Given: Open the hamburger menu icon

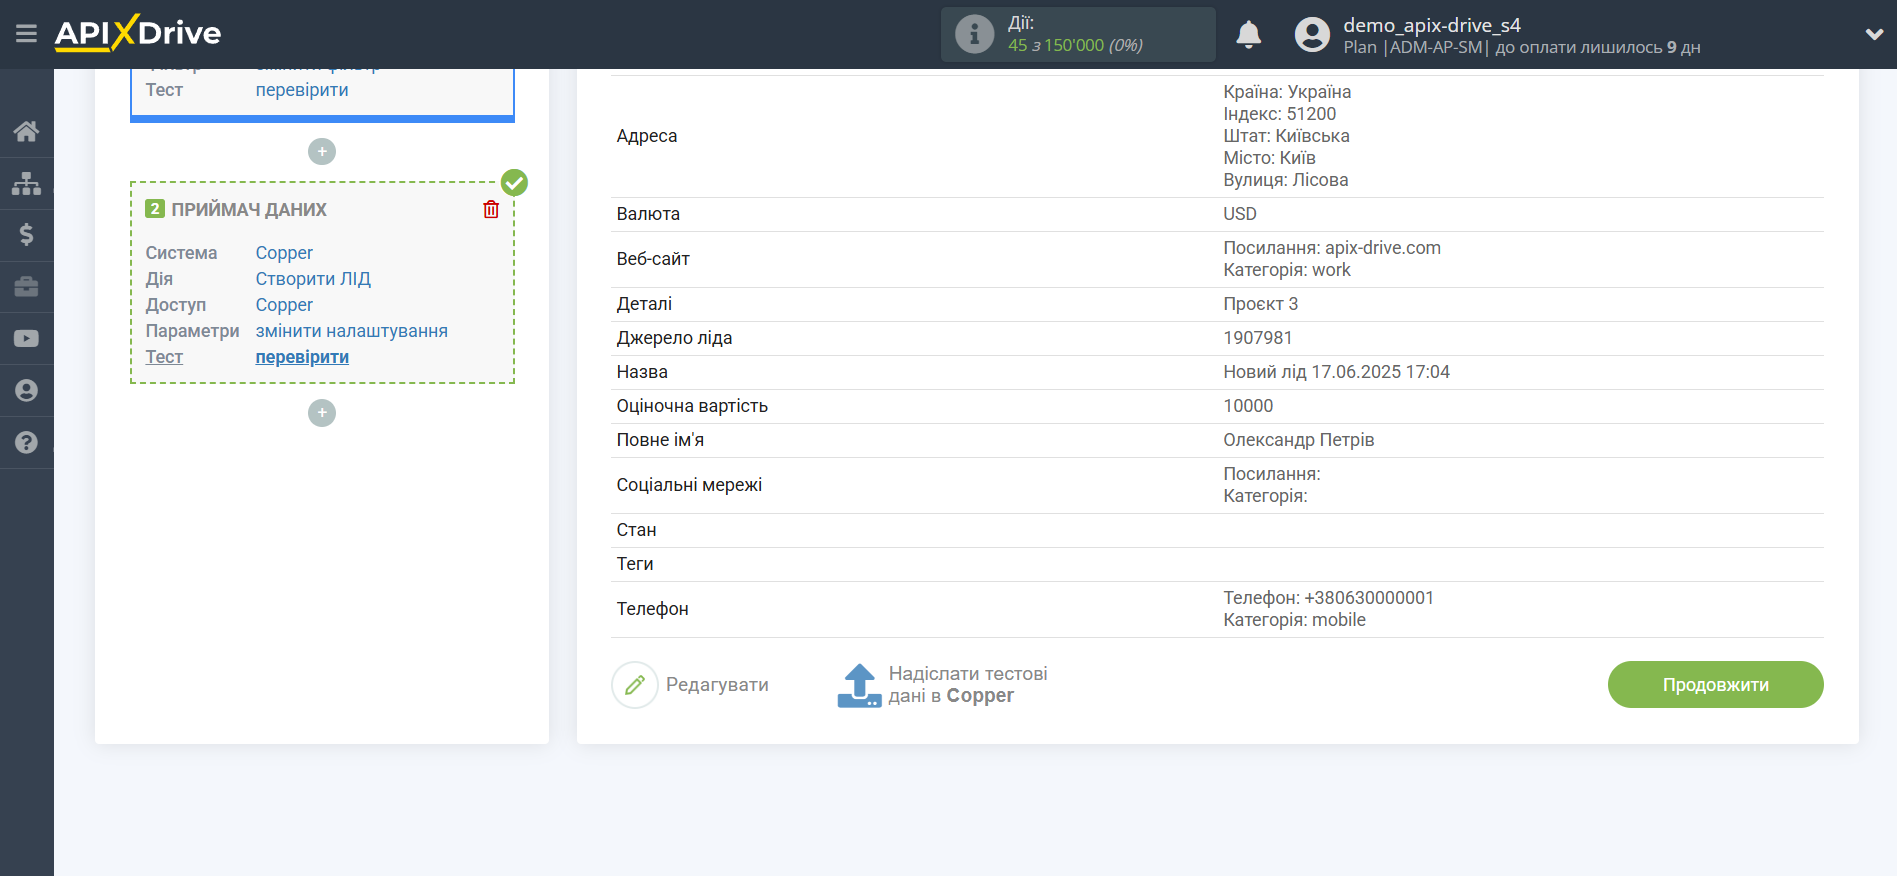Looking at the screenshot, I should click(26, 34).
